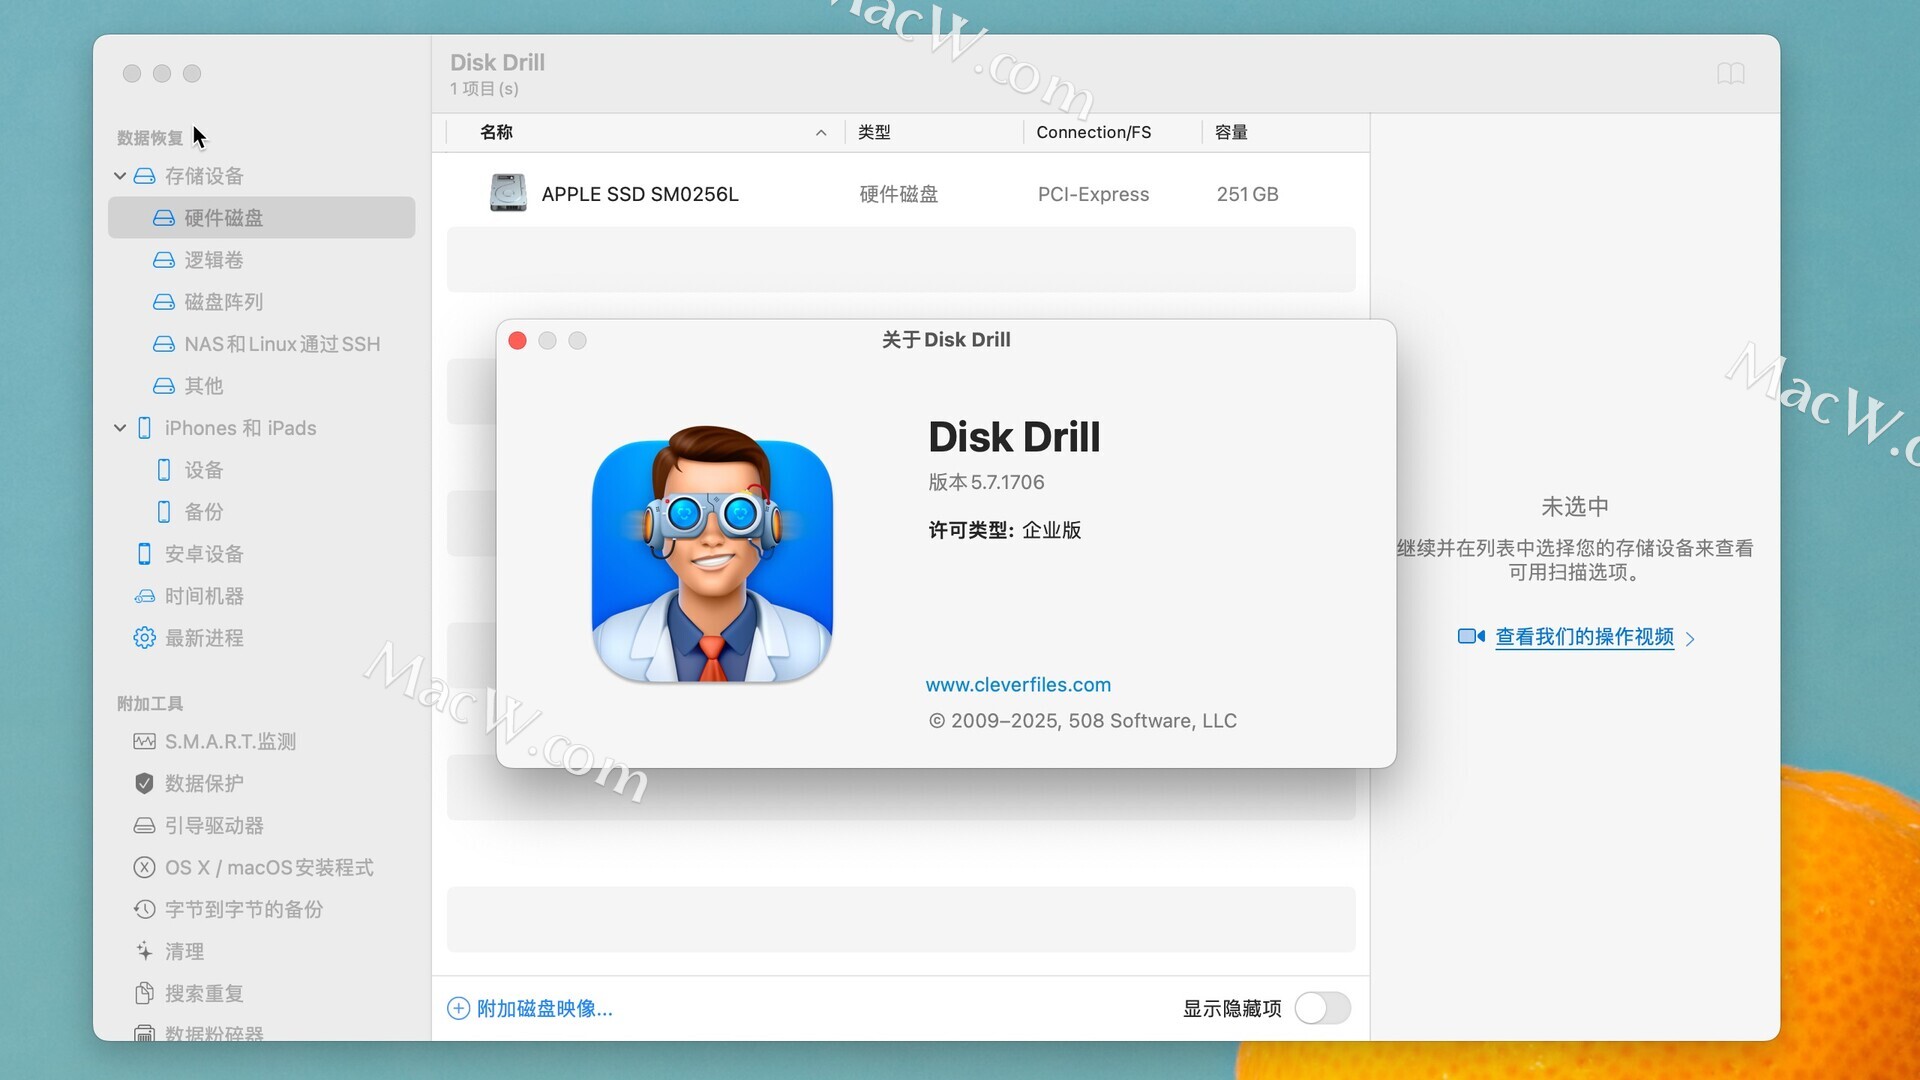
Task: Open S.M.A.R.T.监测 label in sidebar
Action: pyautogui.click(x=230, y=742)
